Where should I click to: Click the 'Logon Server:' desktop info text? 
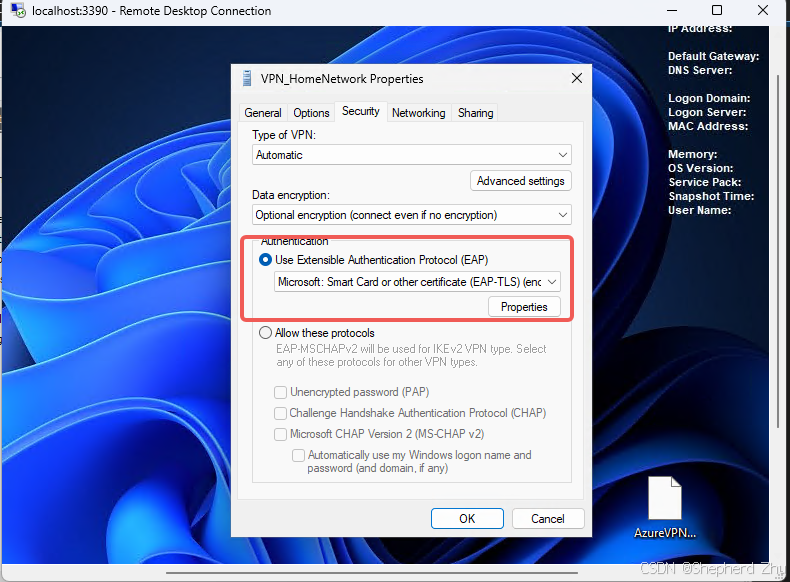coord(707,112)
